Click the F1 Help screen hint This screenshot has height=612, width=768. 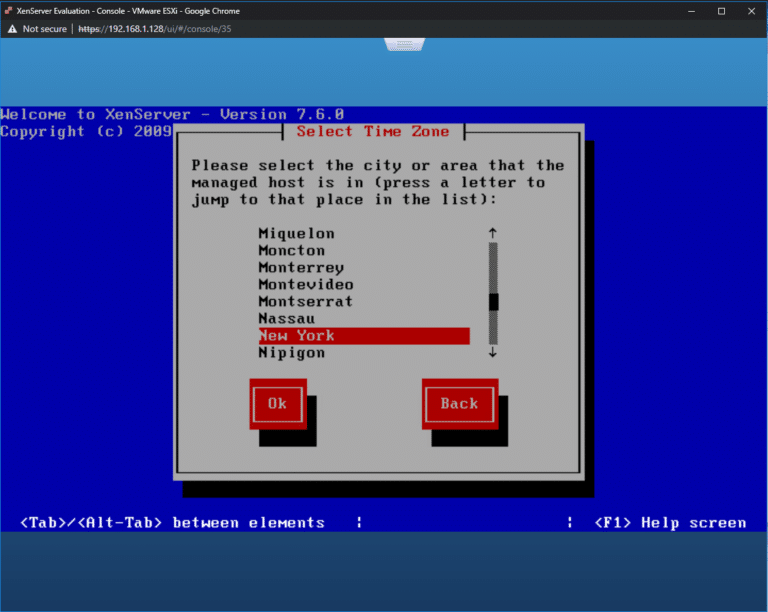(x=671, y=523)
